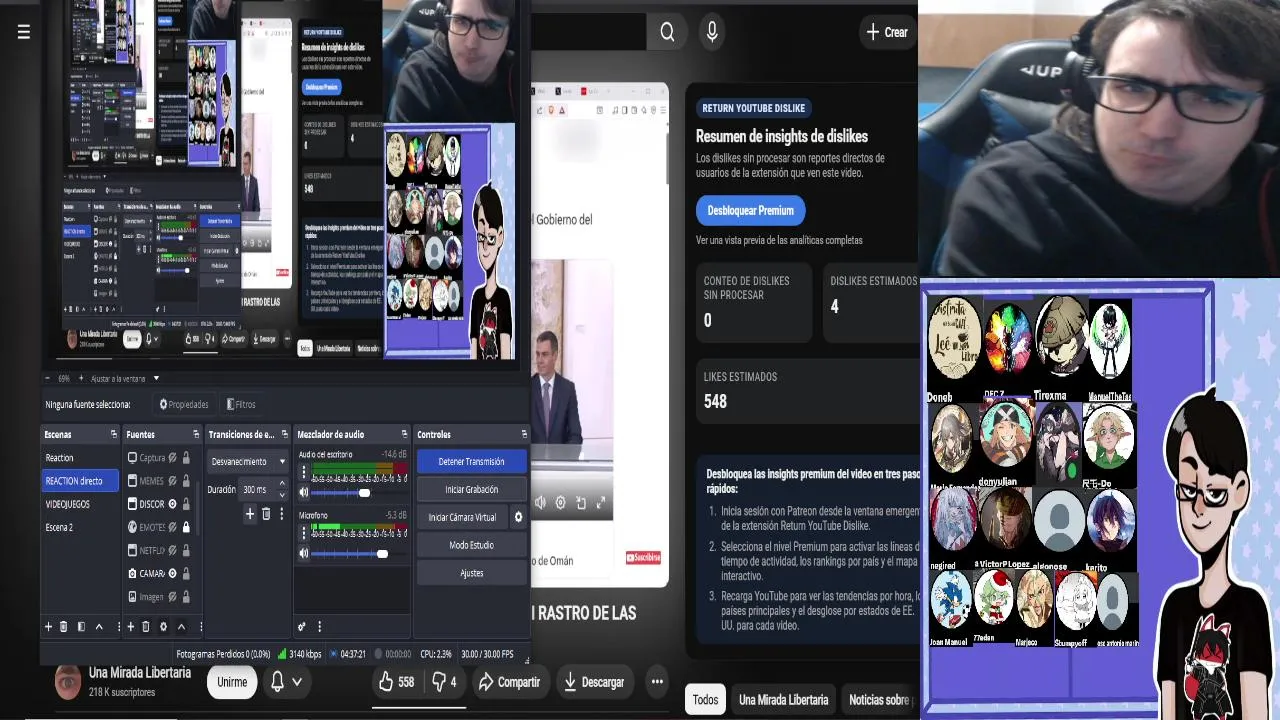The image size is (1280, 720).
Task: Dislike the video with thumbs-down 4
Action: (x=444, y=682)
